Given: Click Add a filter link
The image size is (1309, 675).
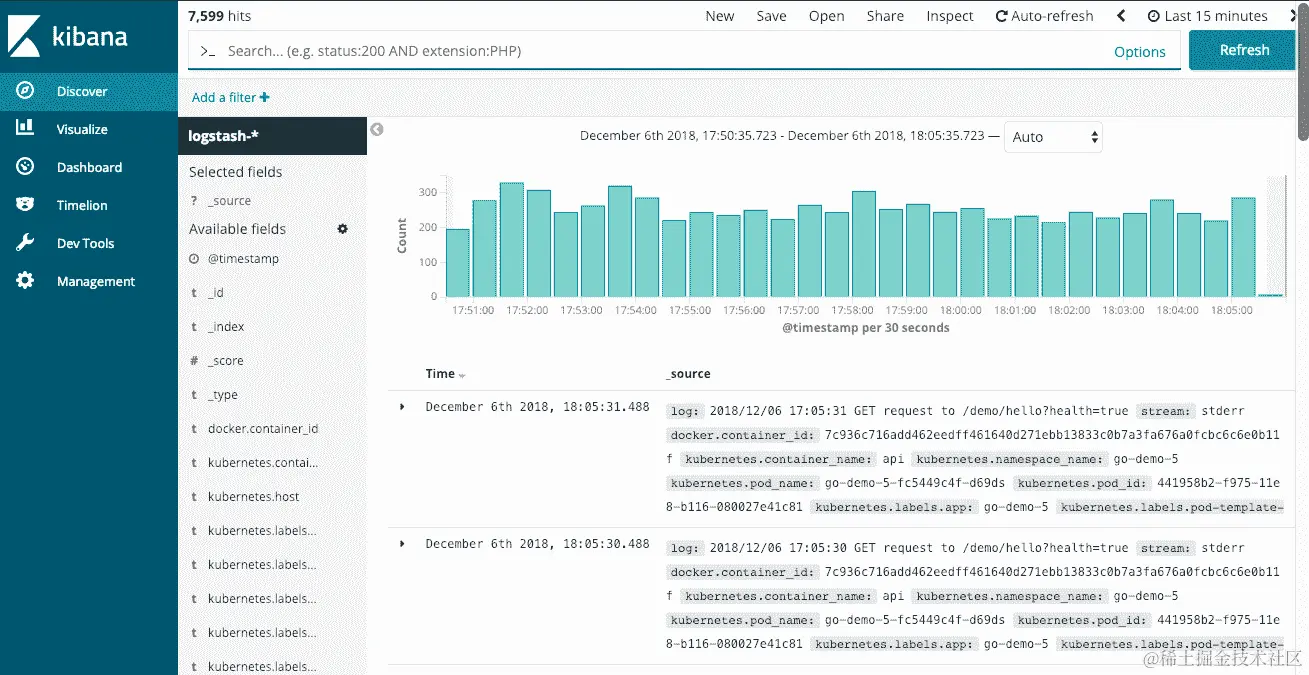Looking at the screenshot, I should click(x=231, y=97).
